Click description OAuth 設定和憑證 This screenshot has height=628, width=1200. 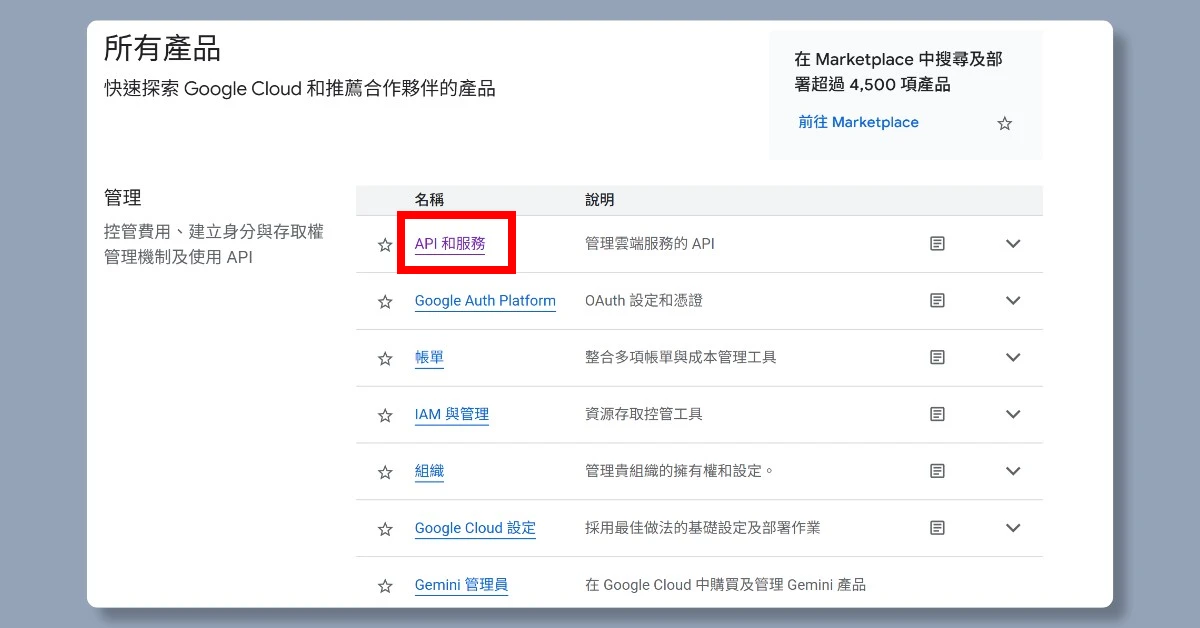click(644, 301)
